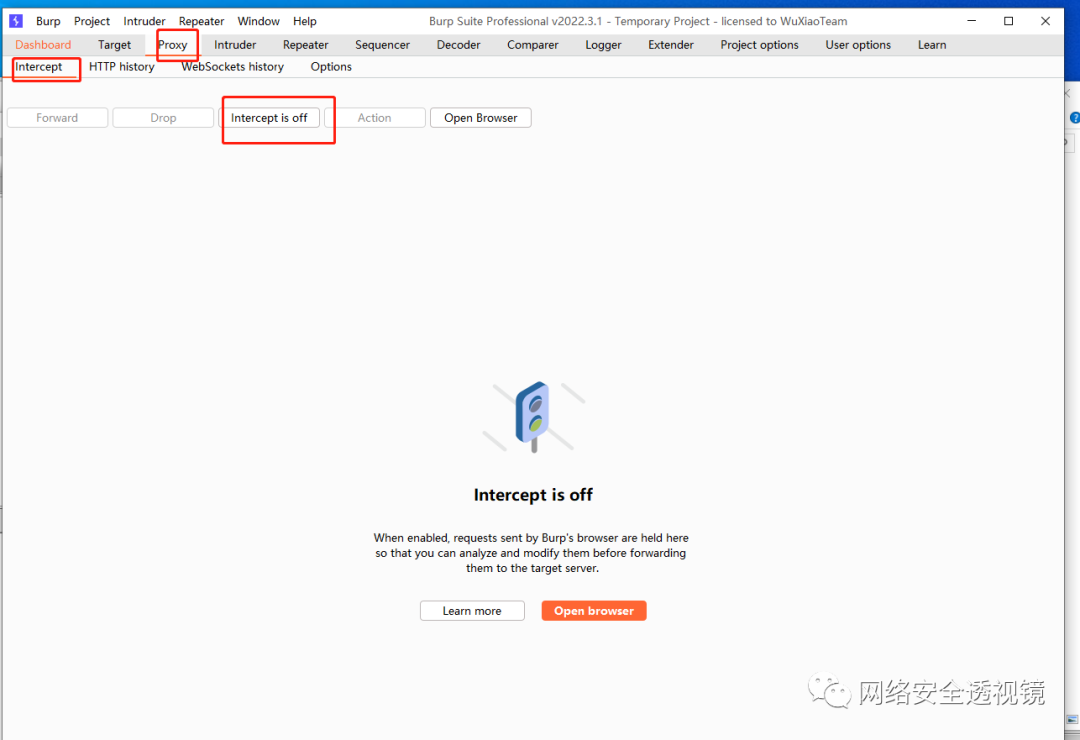This screenshot has height=740, width=1080.
Task: Go to Project options tab
Action: (x=759, y=45)
